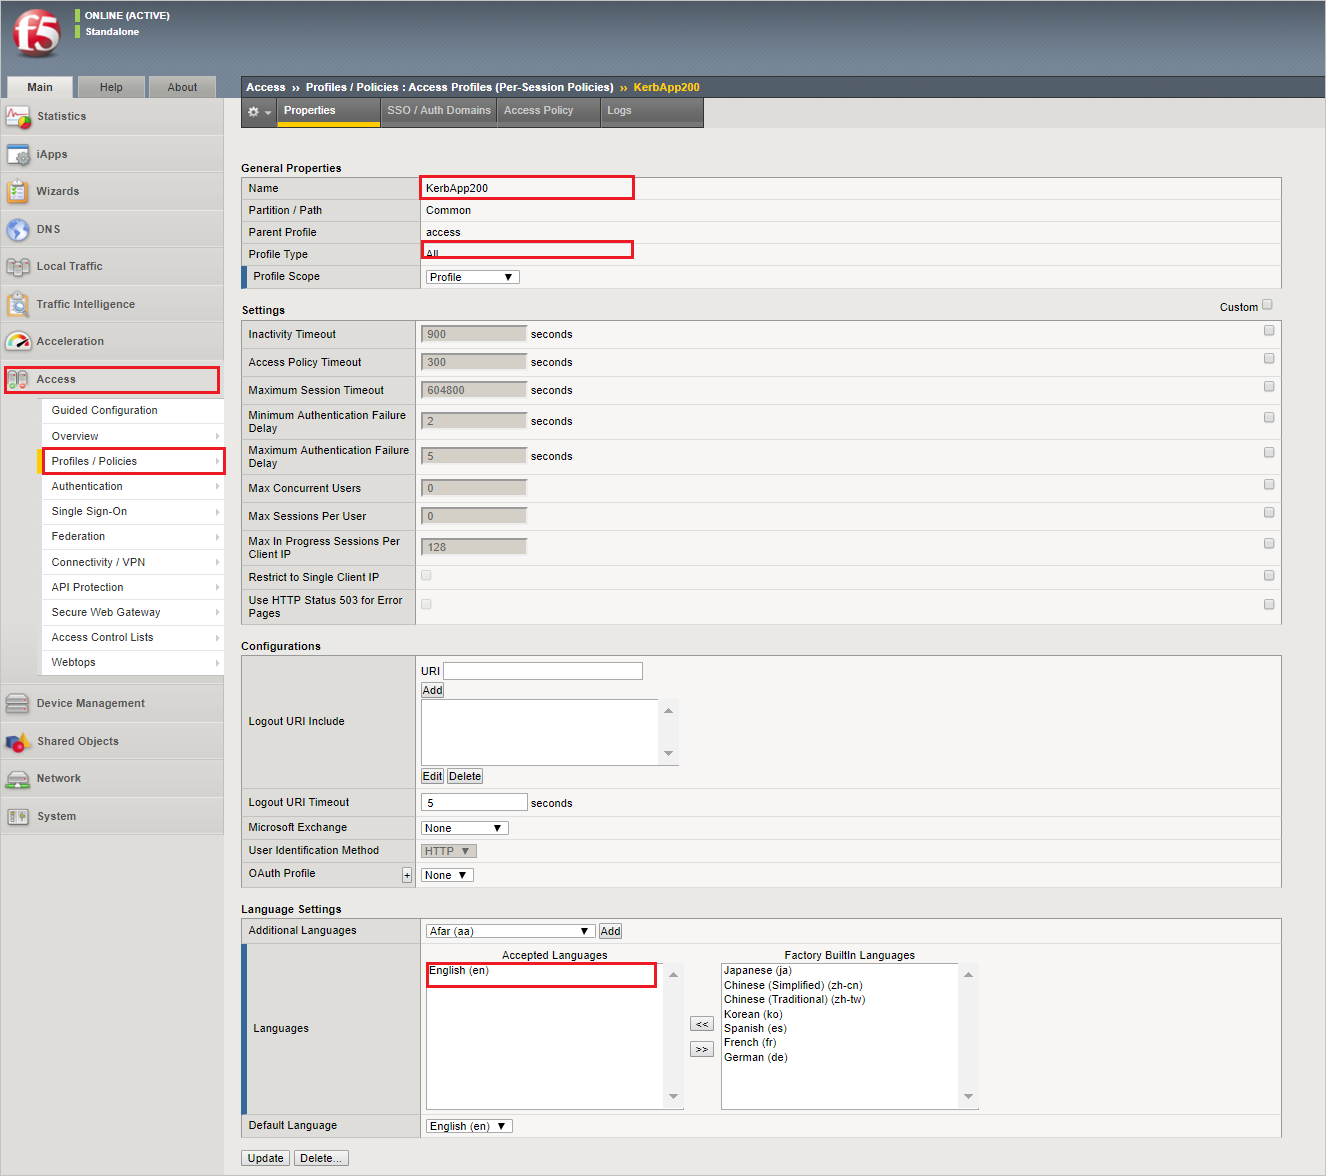
Task: Click the Shared Objects icon
Action: click(x=18, y=742)
